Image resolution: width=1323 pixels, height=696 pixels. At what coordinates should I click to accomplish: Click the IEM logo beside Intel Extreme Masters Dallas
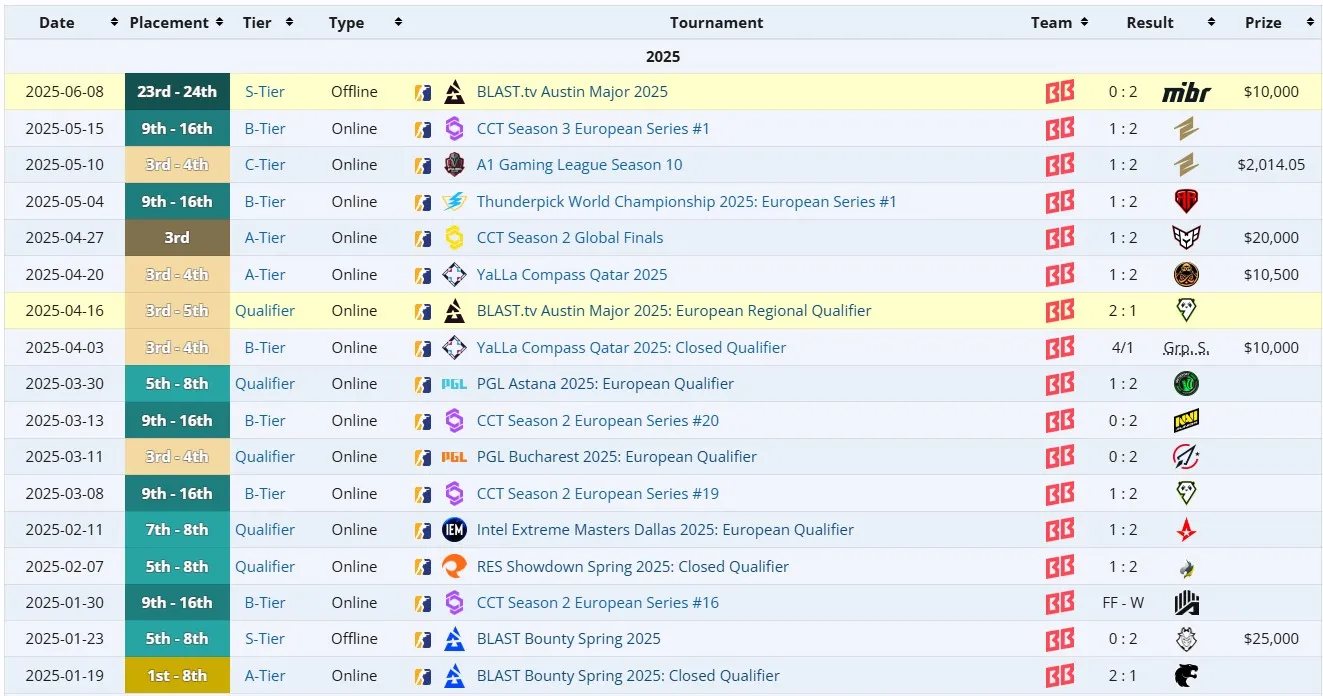coord(454,530)
